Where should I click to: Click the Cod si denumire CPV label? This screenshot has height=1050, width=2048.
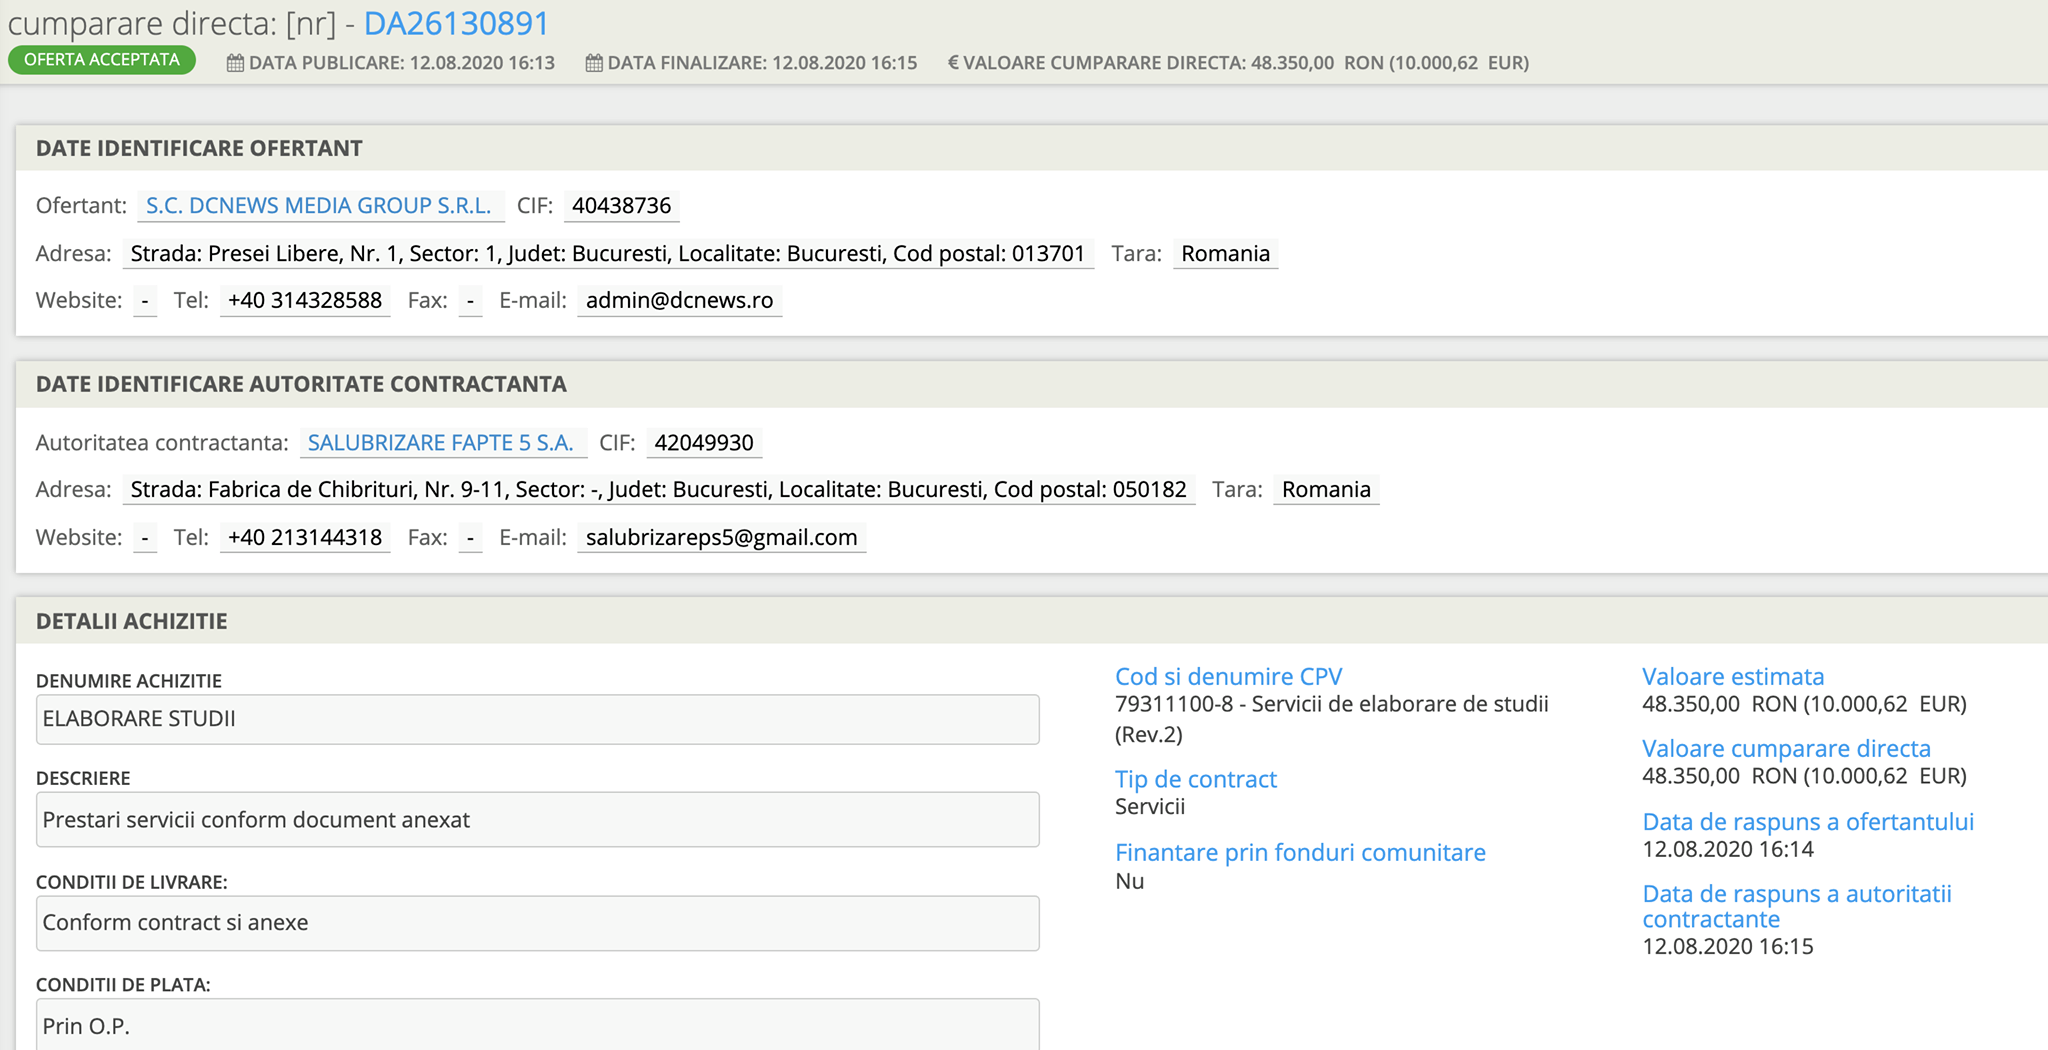coord(1229,677)
